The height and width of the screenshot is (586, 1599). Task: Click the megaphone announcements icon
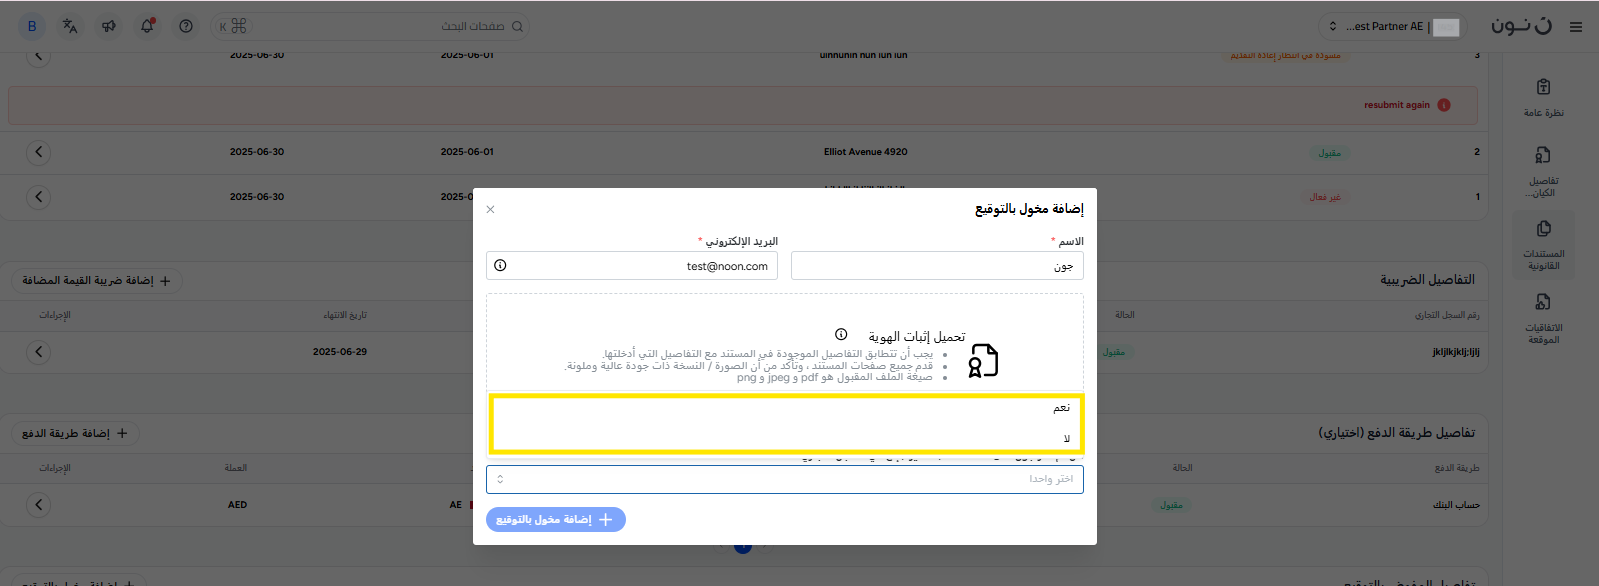click(109, 27)
